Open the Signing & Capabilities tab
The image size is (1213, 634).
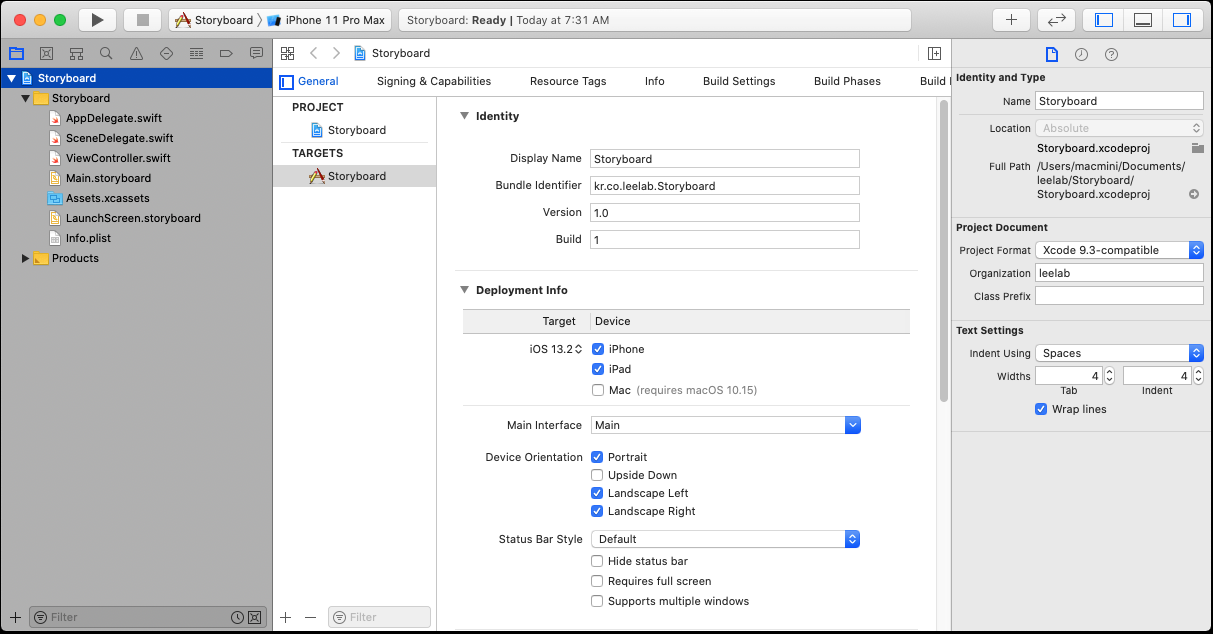point(433,81)
